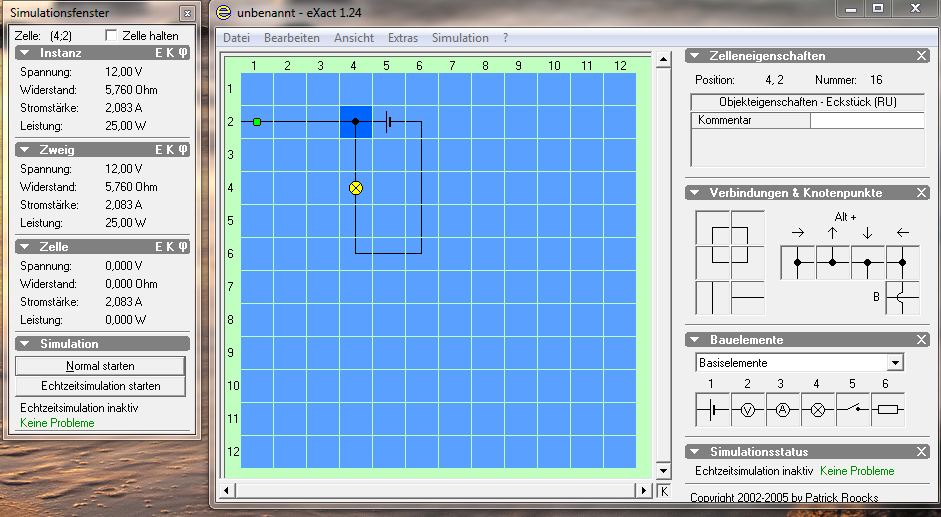Click the lamp symbol in the circuit grid
The image size is (941, 517).
pyautogui.click(x=355, y=188)
